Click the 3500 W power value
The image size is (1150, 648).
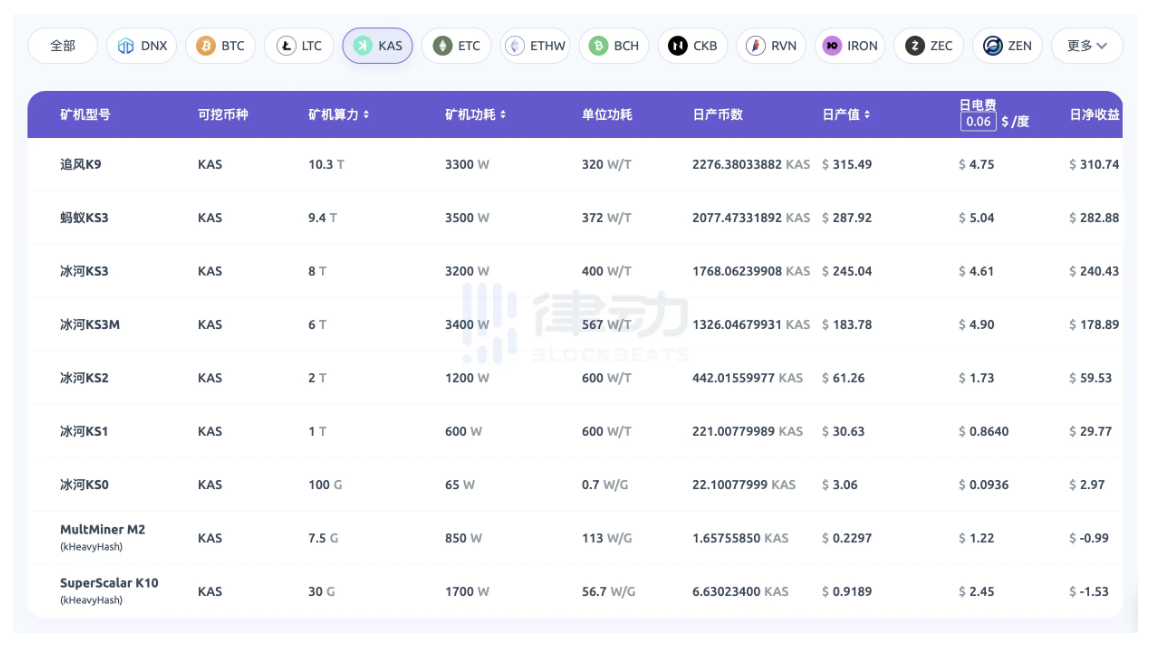(x=467, y=218)
